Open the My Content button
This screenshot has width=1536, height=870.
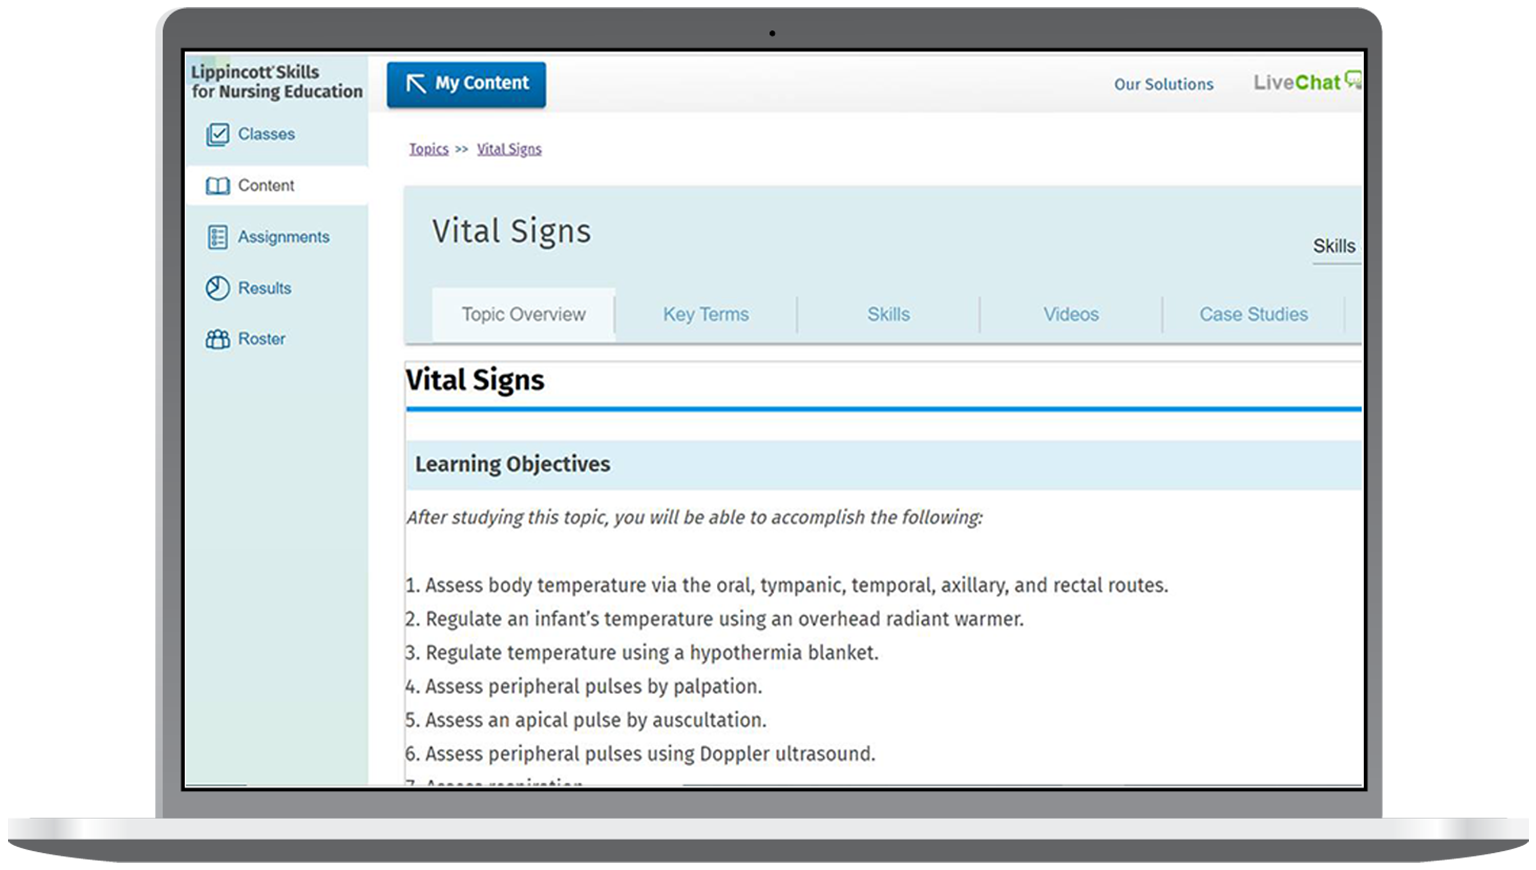coord(466,84)
